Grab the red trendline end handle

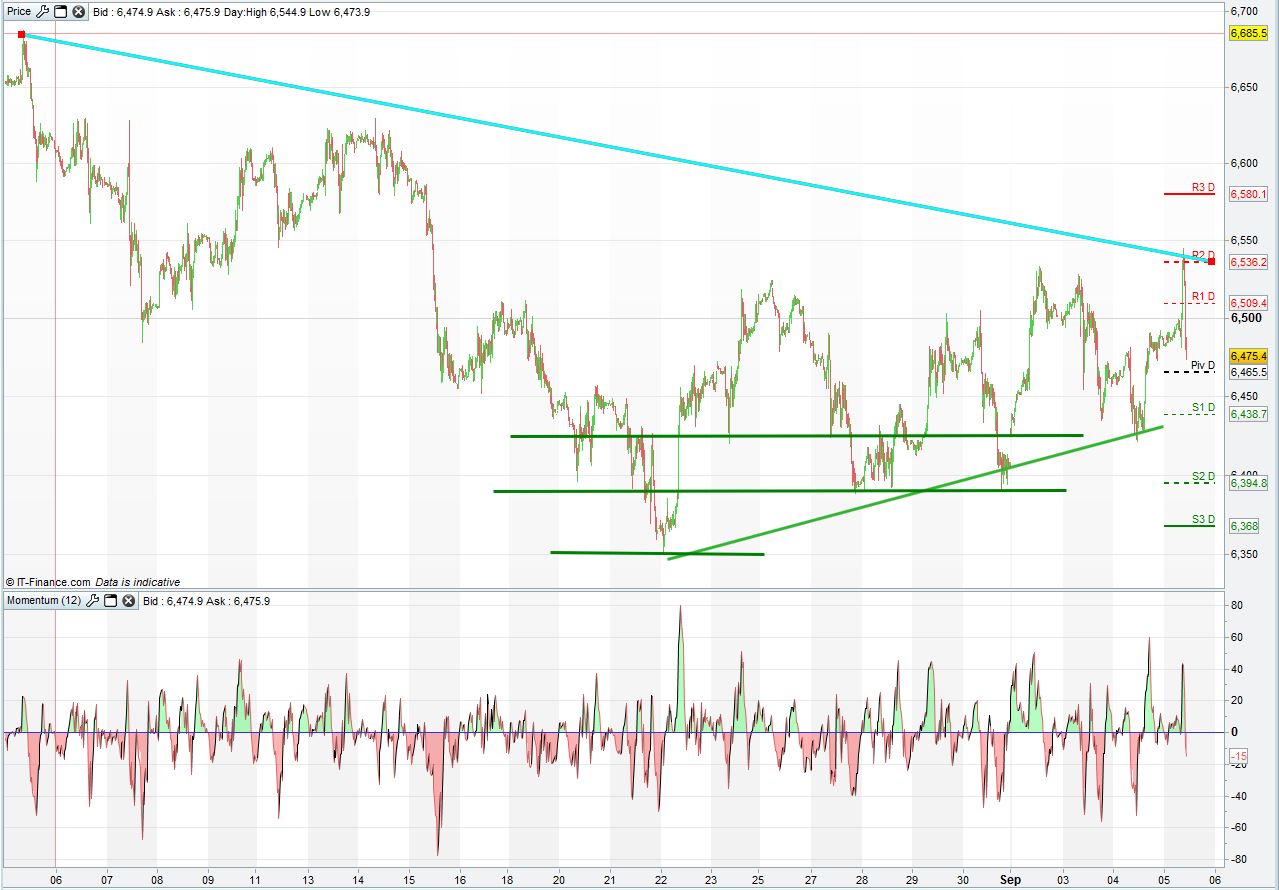point(1212,262)
